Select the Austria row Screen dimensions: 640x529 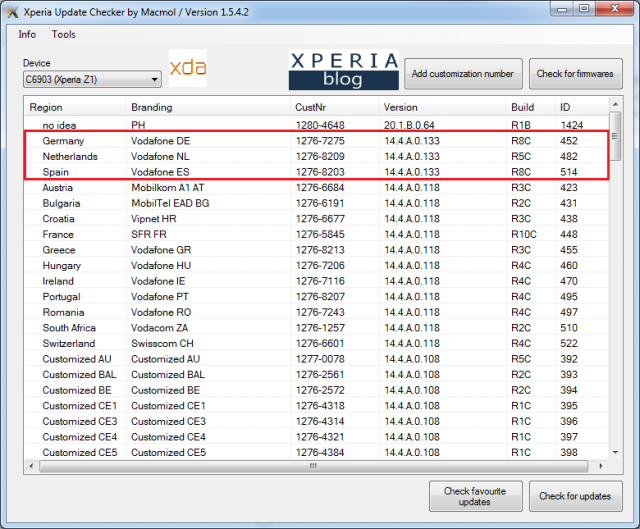pos(317,188)
